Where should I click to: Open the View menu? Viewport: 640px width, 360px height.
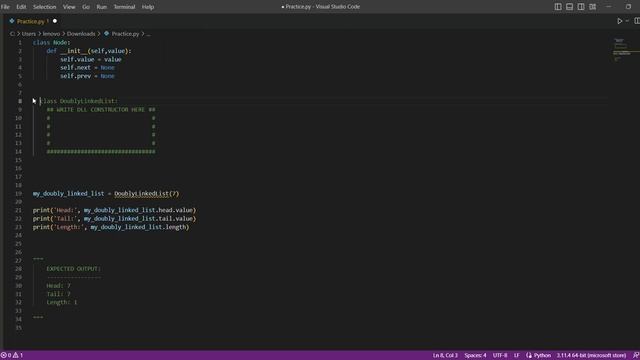[x=69, y=7]
